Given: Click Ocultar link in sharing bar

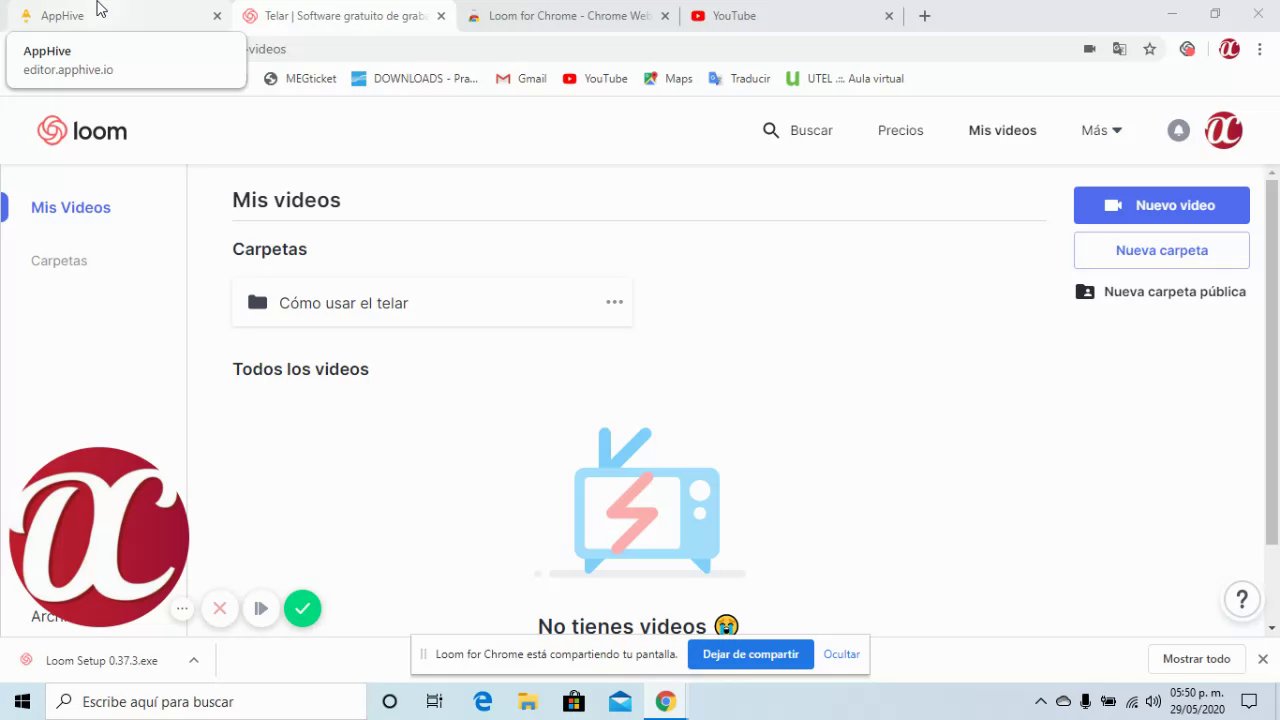Looking at the screenshot, I should coord(841,654).
